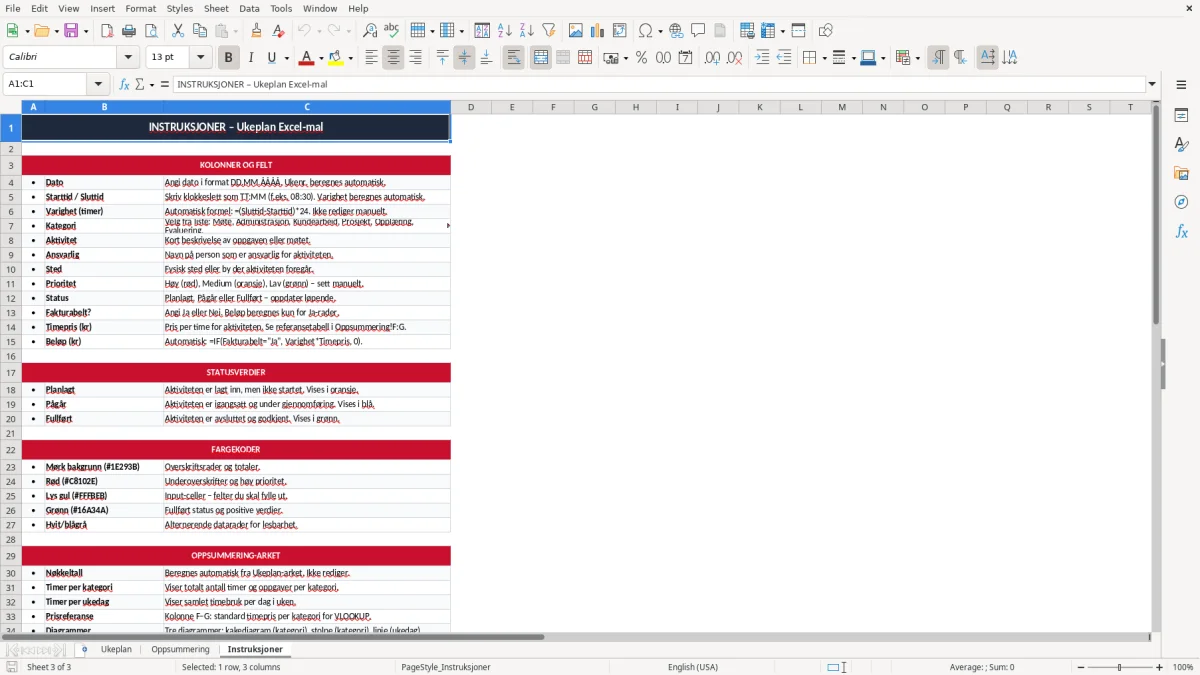The height and width of the screenshot is (675, 1200).
Task: Click the Sort Ascending icon
Action: [x=505, y=31]
